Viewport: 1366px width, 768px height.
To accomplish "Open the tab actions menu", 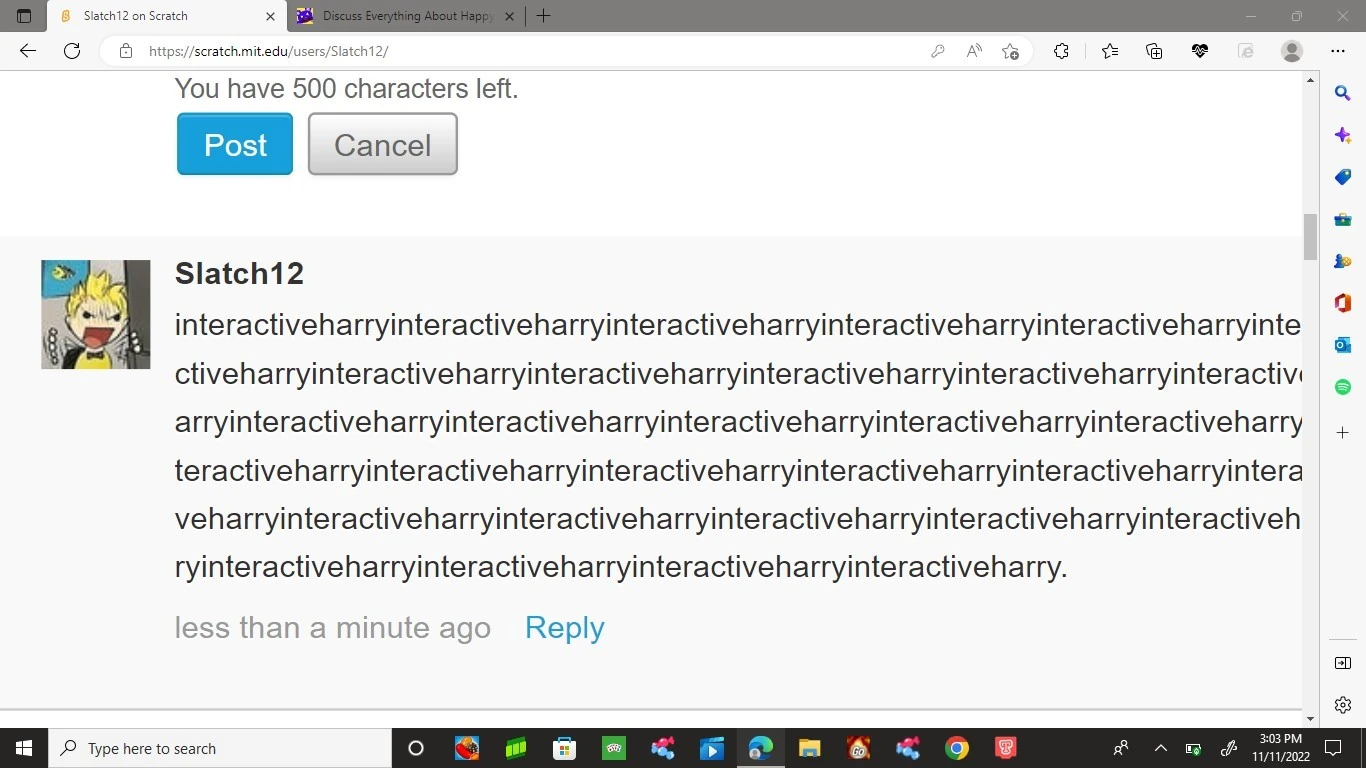I will click(24, 15).
